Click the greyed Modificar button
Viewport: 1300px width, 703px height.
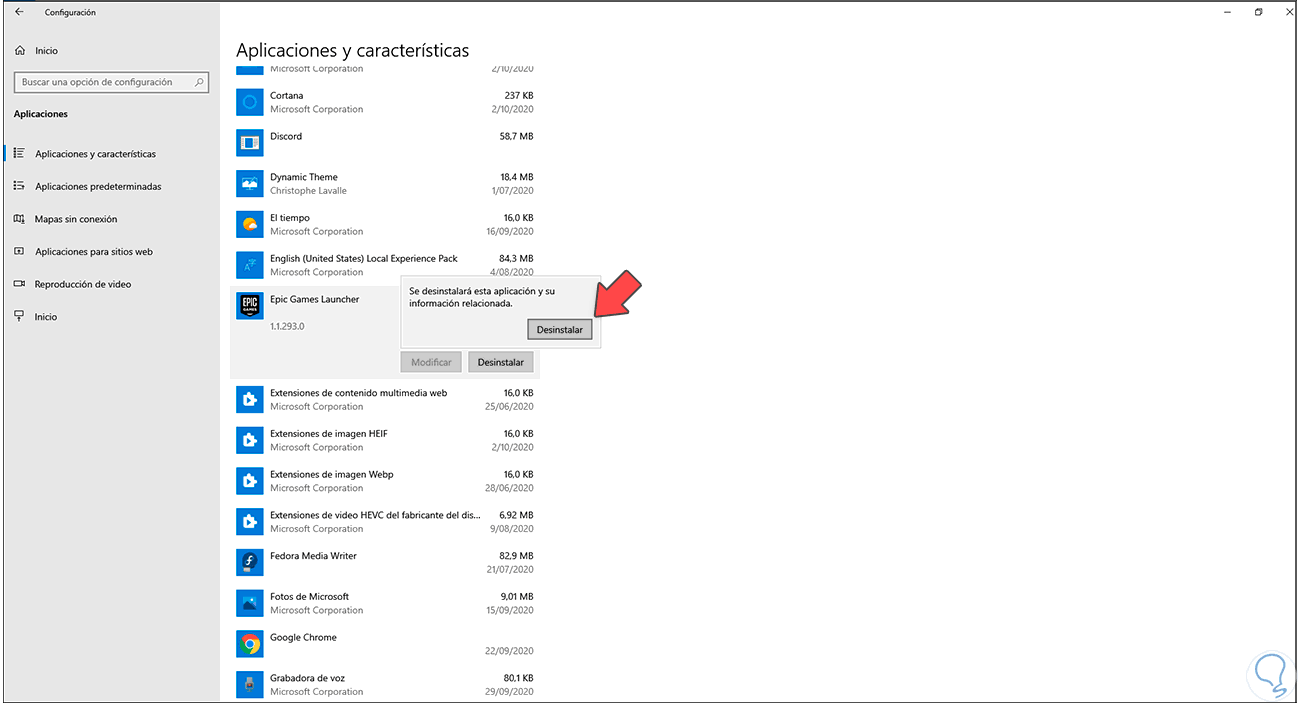tap(431, 362)
